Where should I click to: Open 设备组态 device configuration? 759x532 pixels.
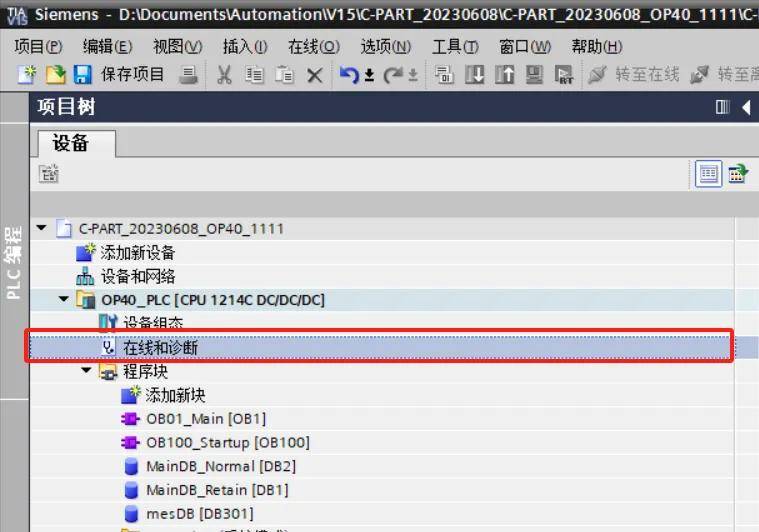click(153, 323)
